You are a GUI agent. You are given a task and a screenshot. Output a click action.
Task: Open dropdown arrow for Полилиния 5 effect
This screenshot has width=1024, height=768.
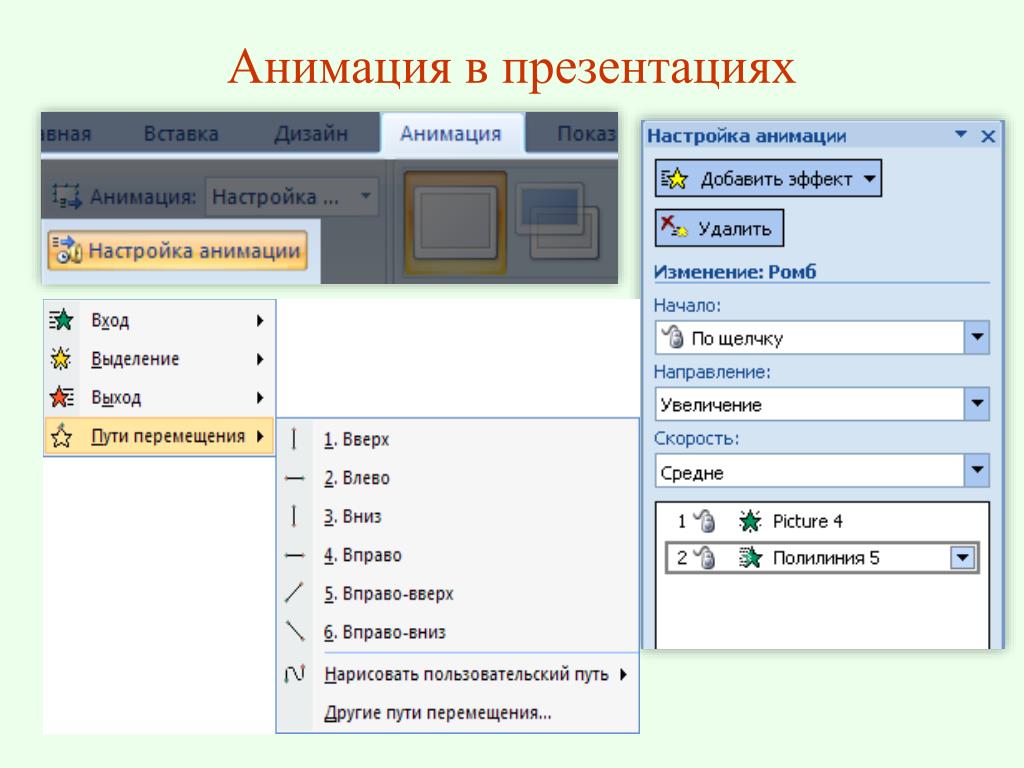tap(962, 558)
